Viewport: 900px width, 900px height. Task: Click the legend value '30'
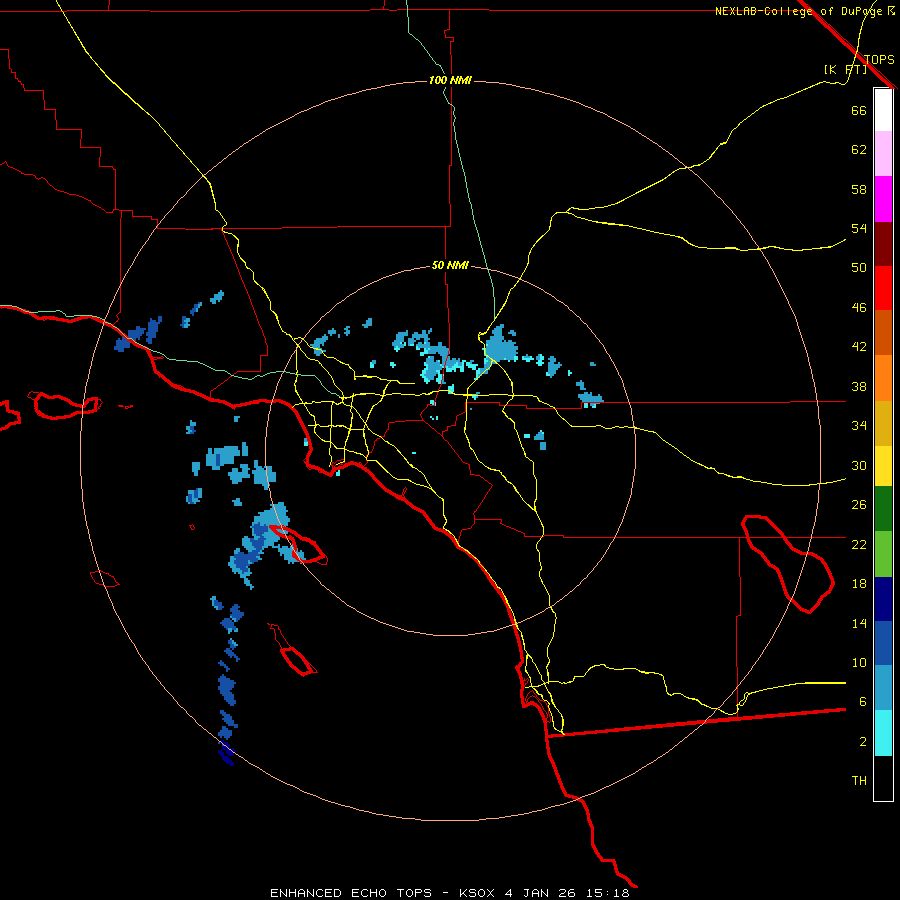click(x=859, y=465)
